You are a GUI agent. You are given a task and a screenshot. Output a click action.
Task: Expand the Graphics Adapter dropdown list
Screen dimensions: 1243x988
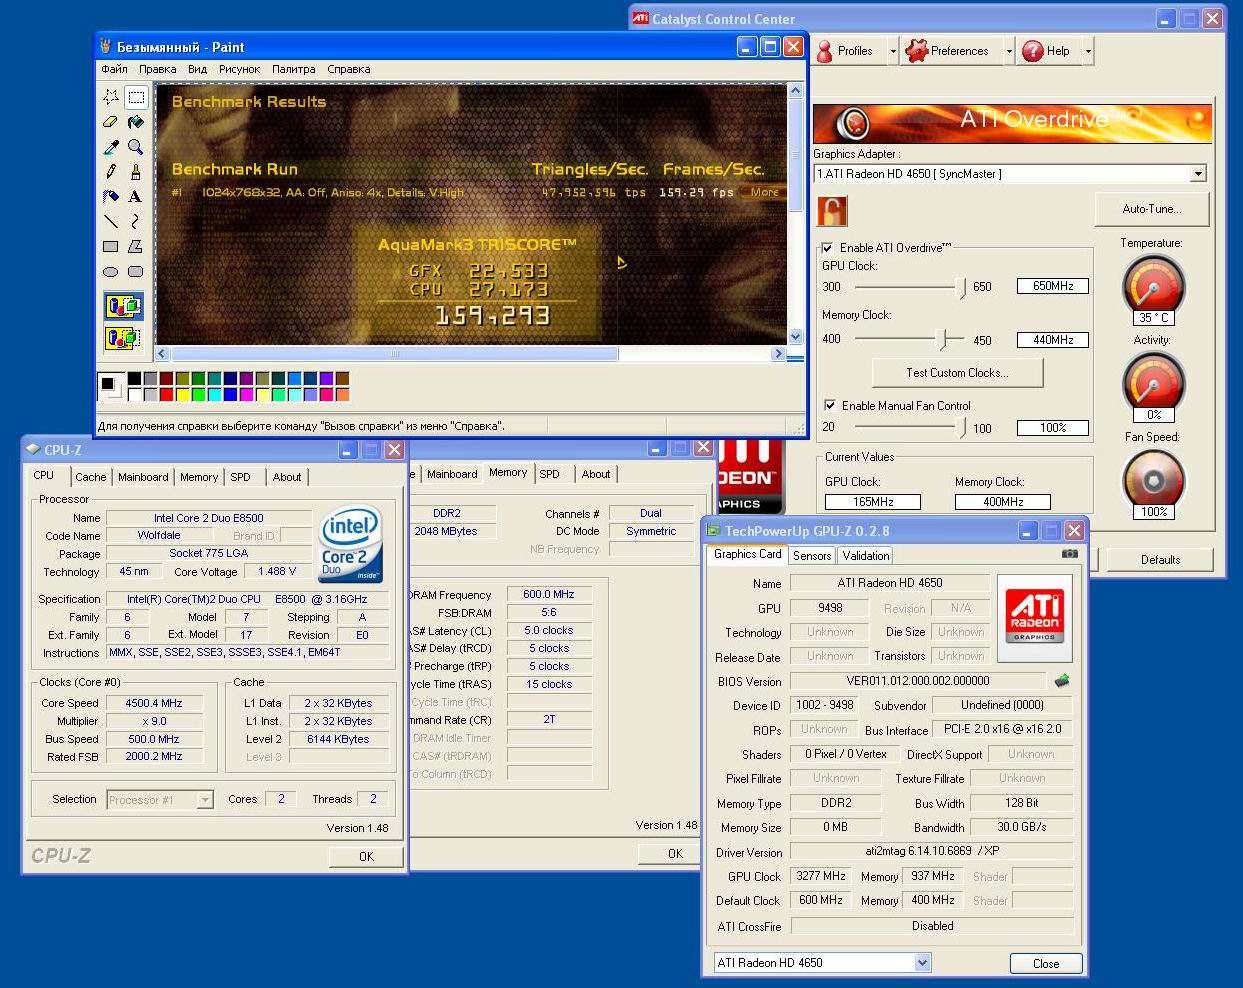point(1198,174)
